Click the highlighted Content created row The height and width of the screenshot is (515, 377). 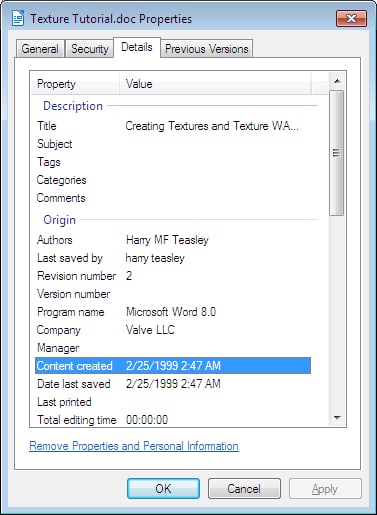tap(173, 366)
